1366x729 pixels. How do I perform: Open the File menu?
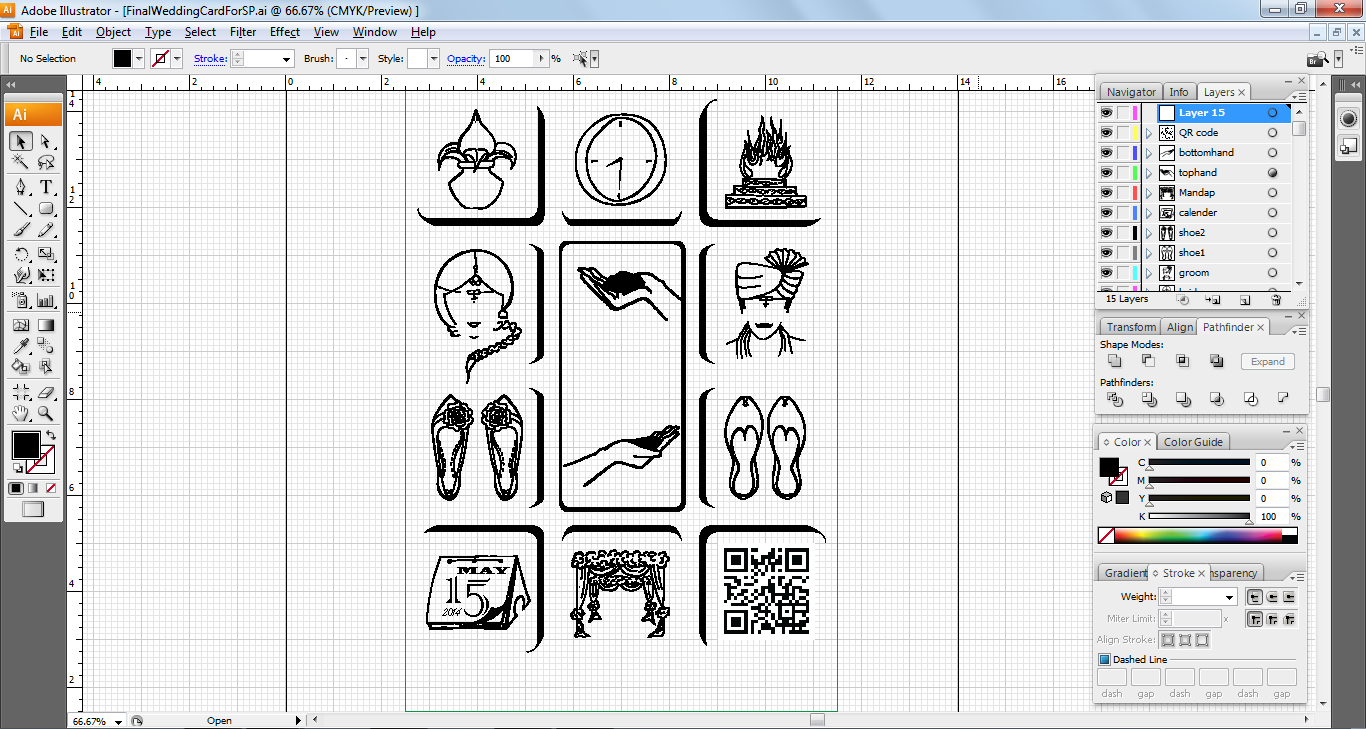[x=39, y=32]
